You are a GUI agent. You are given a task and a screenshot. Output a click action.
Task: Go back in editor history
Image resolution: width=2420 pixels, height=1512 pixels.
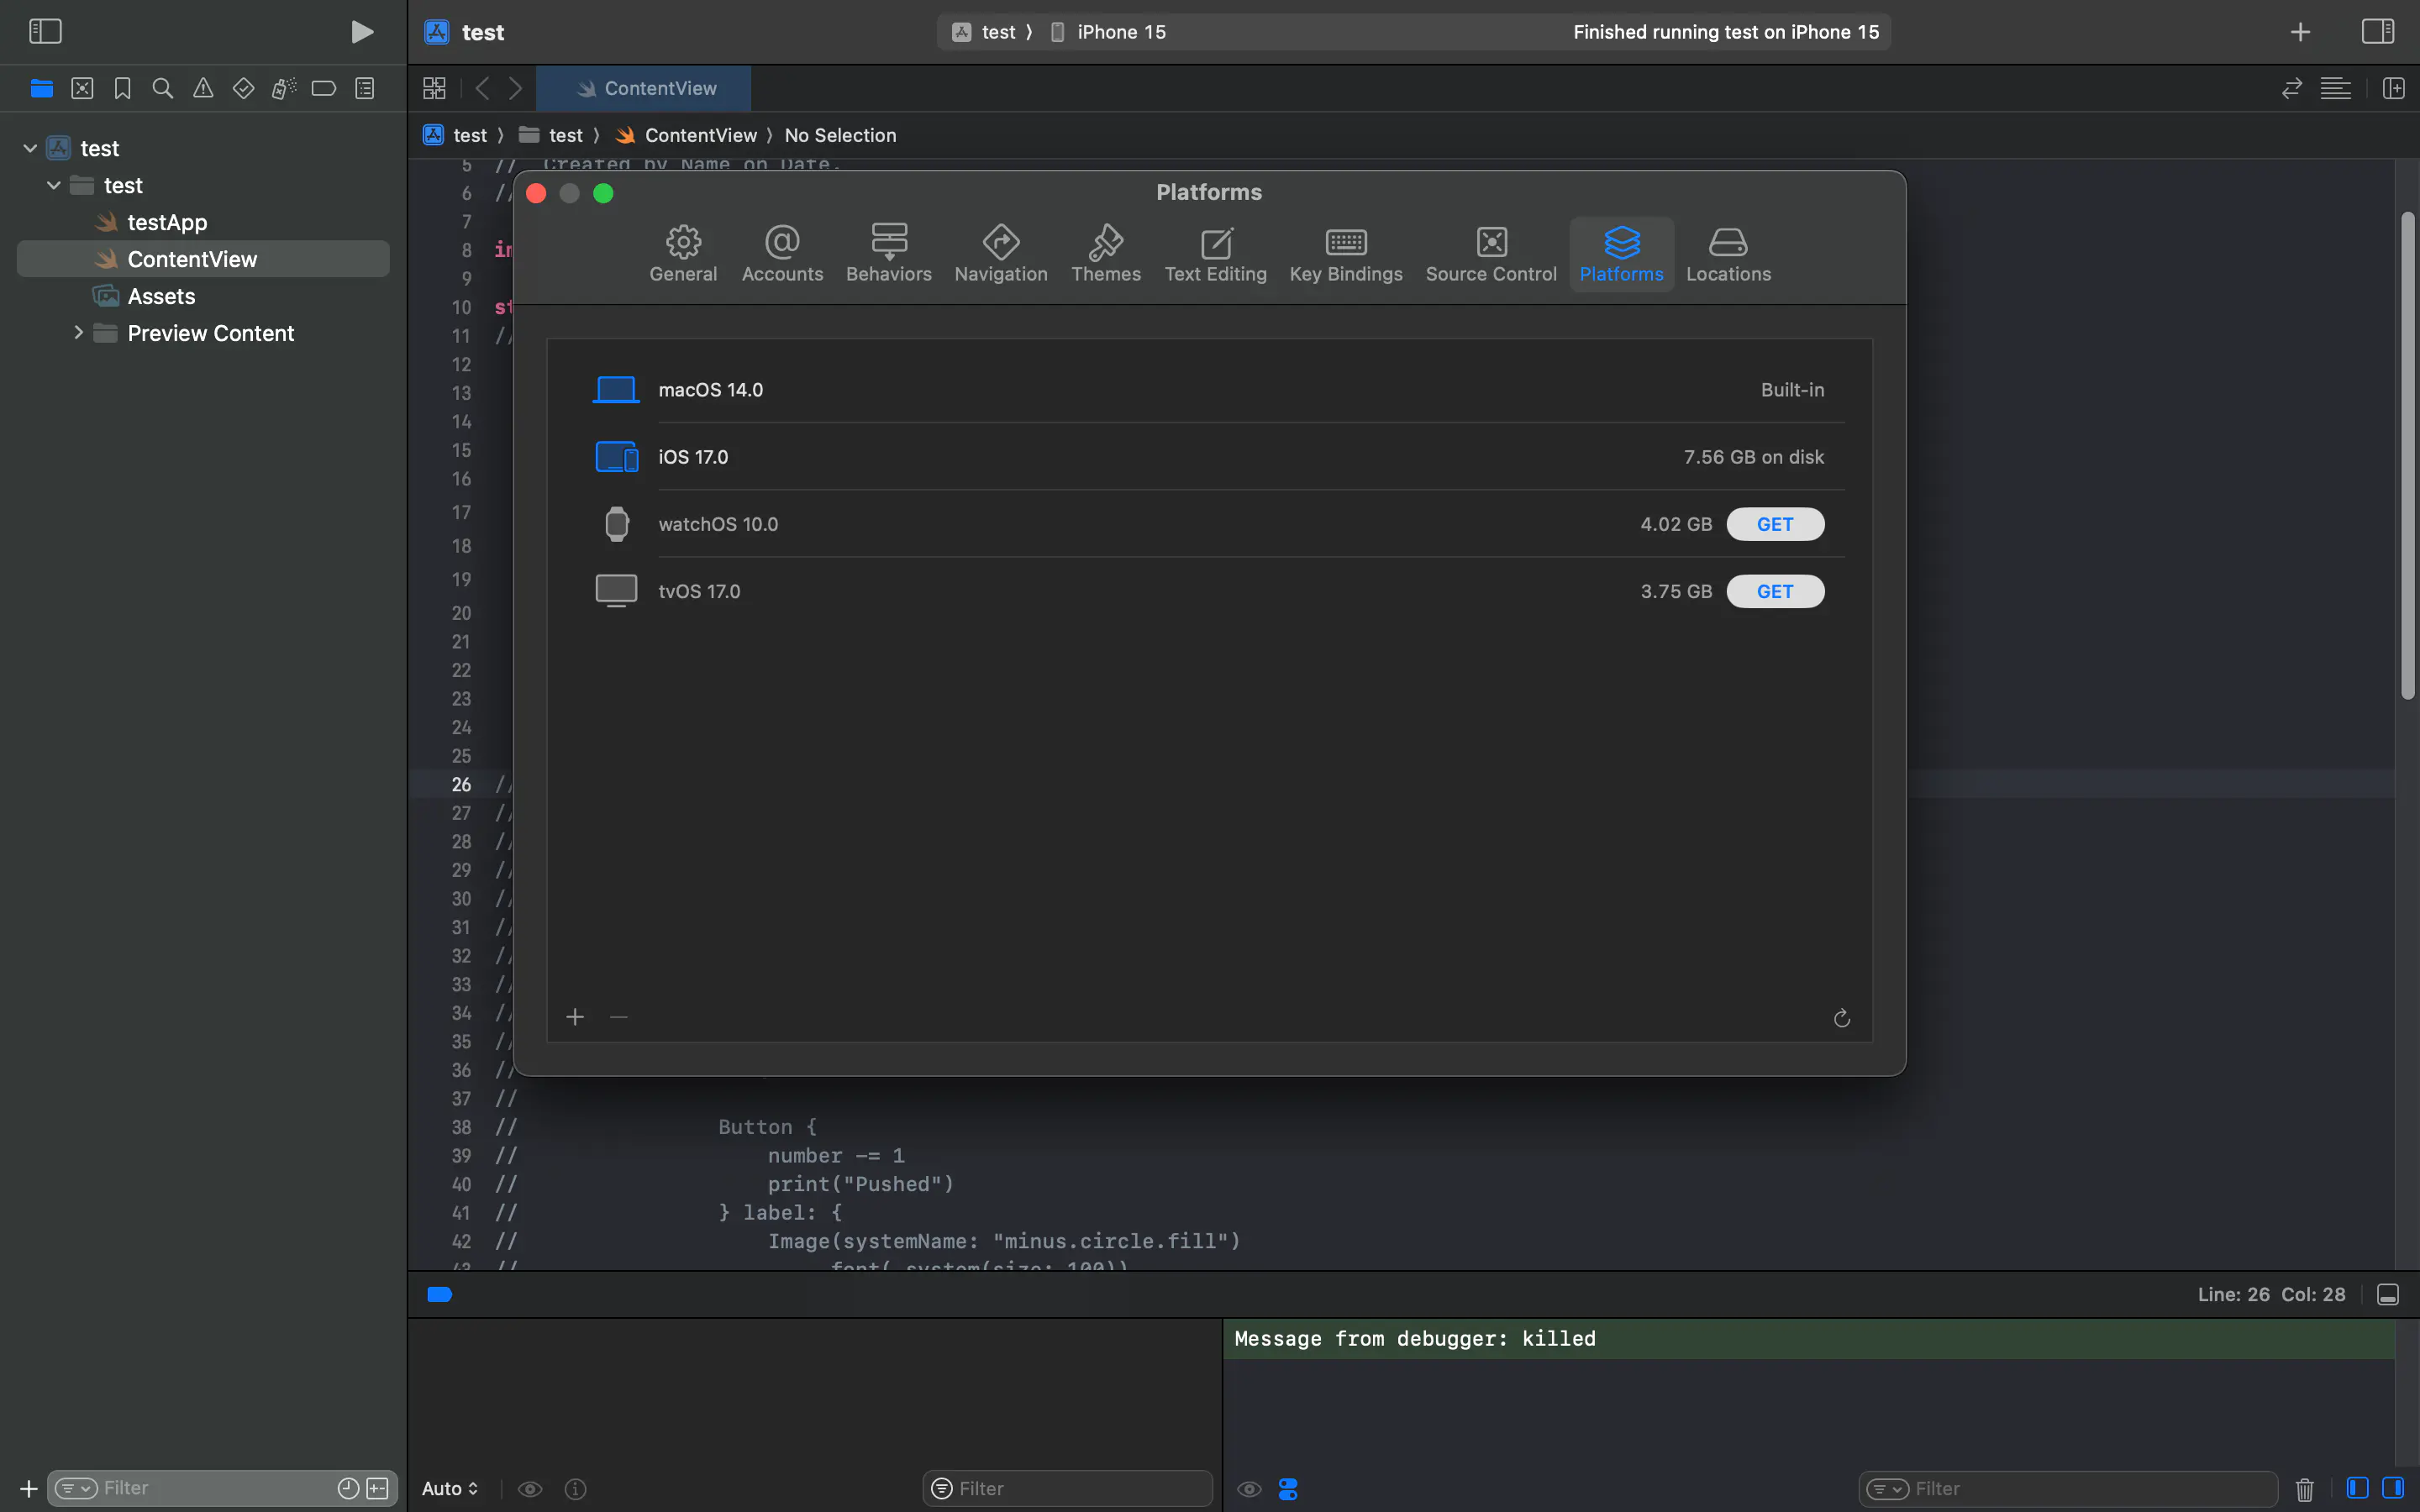(482, 88)
